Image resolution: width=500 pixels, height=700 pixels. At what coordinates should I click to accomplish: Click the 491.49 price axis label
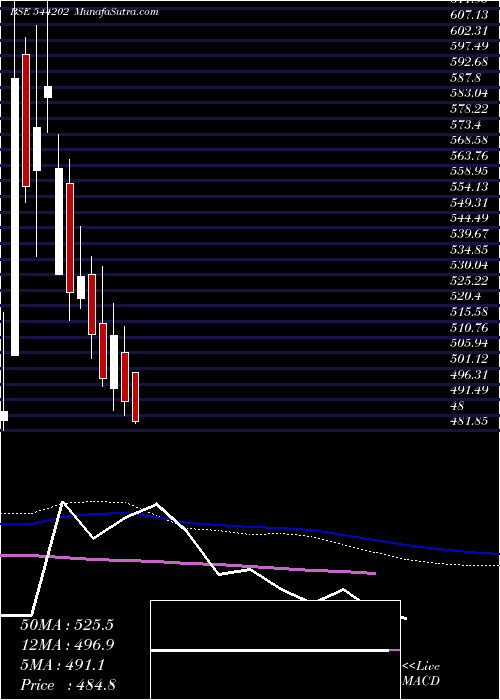pos(469,390)
